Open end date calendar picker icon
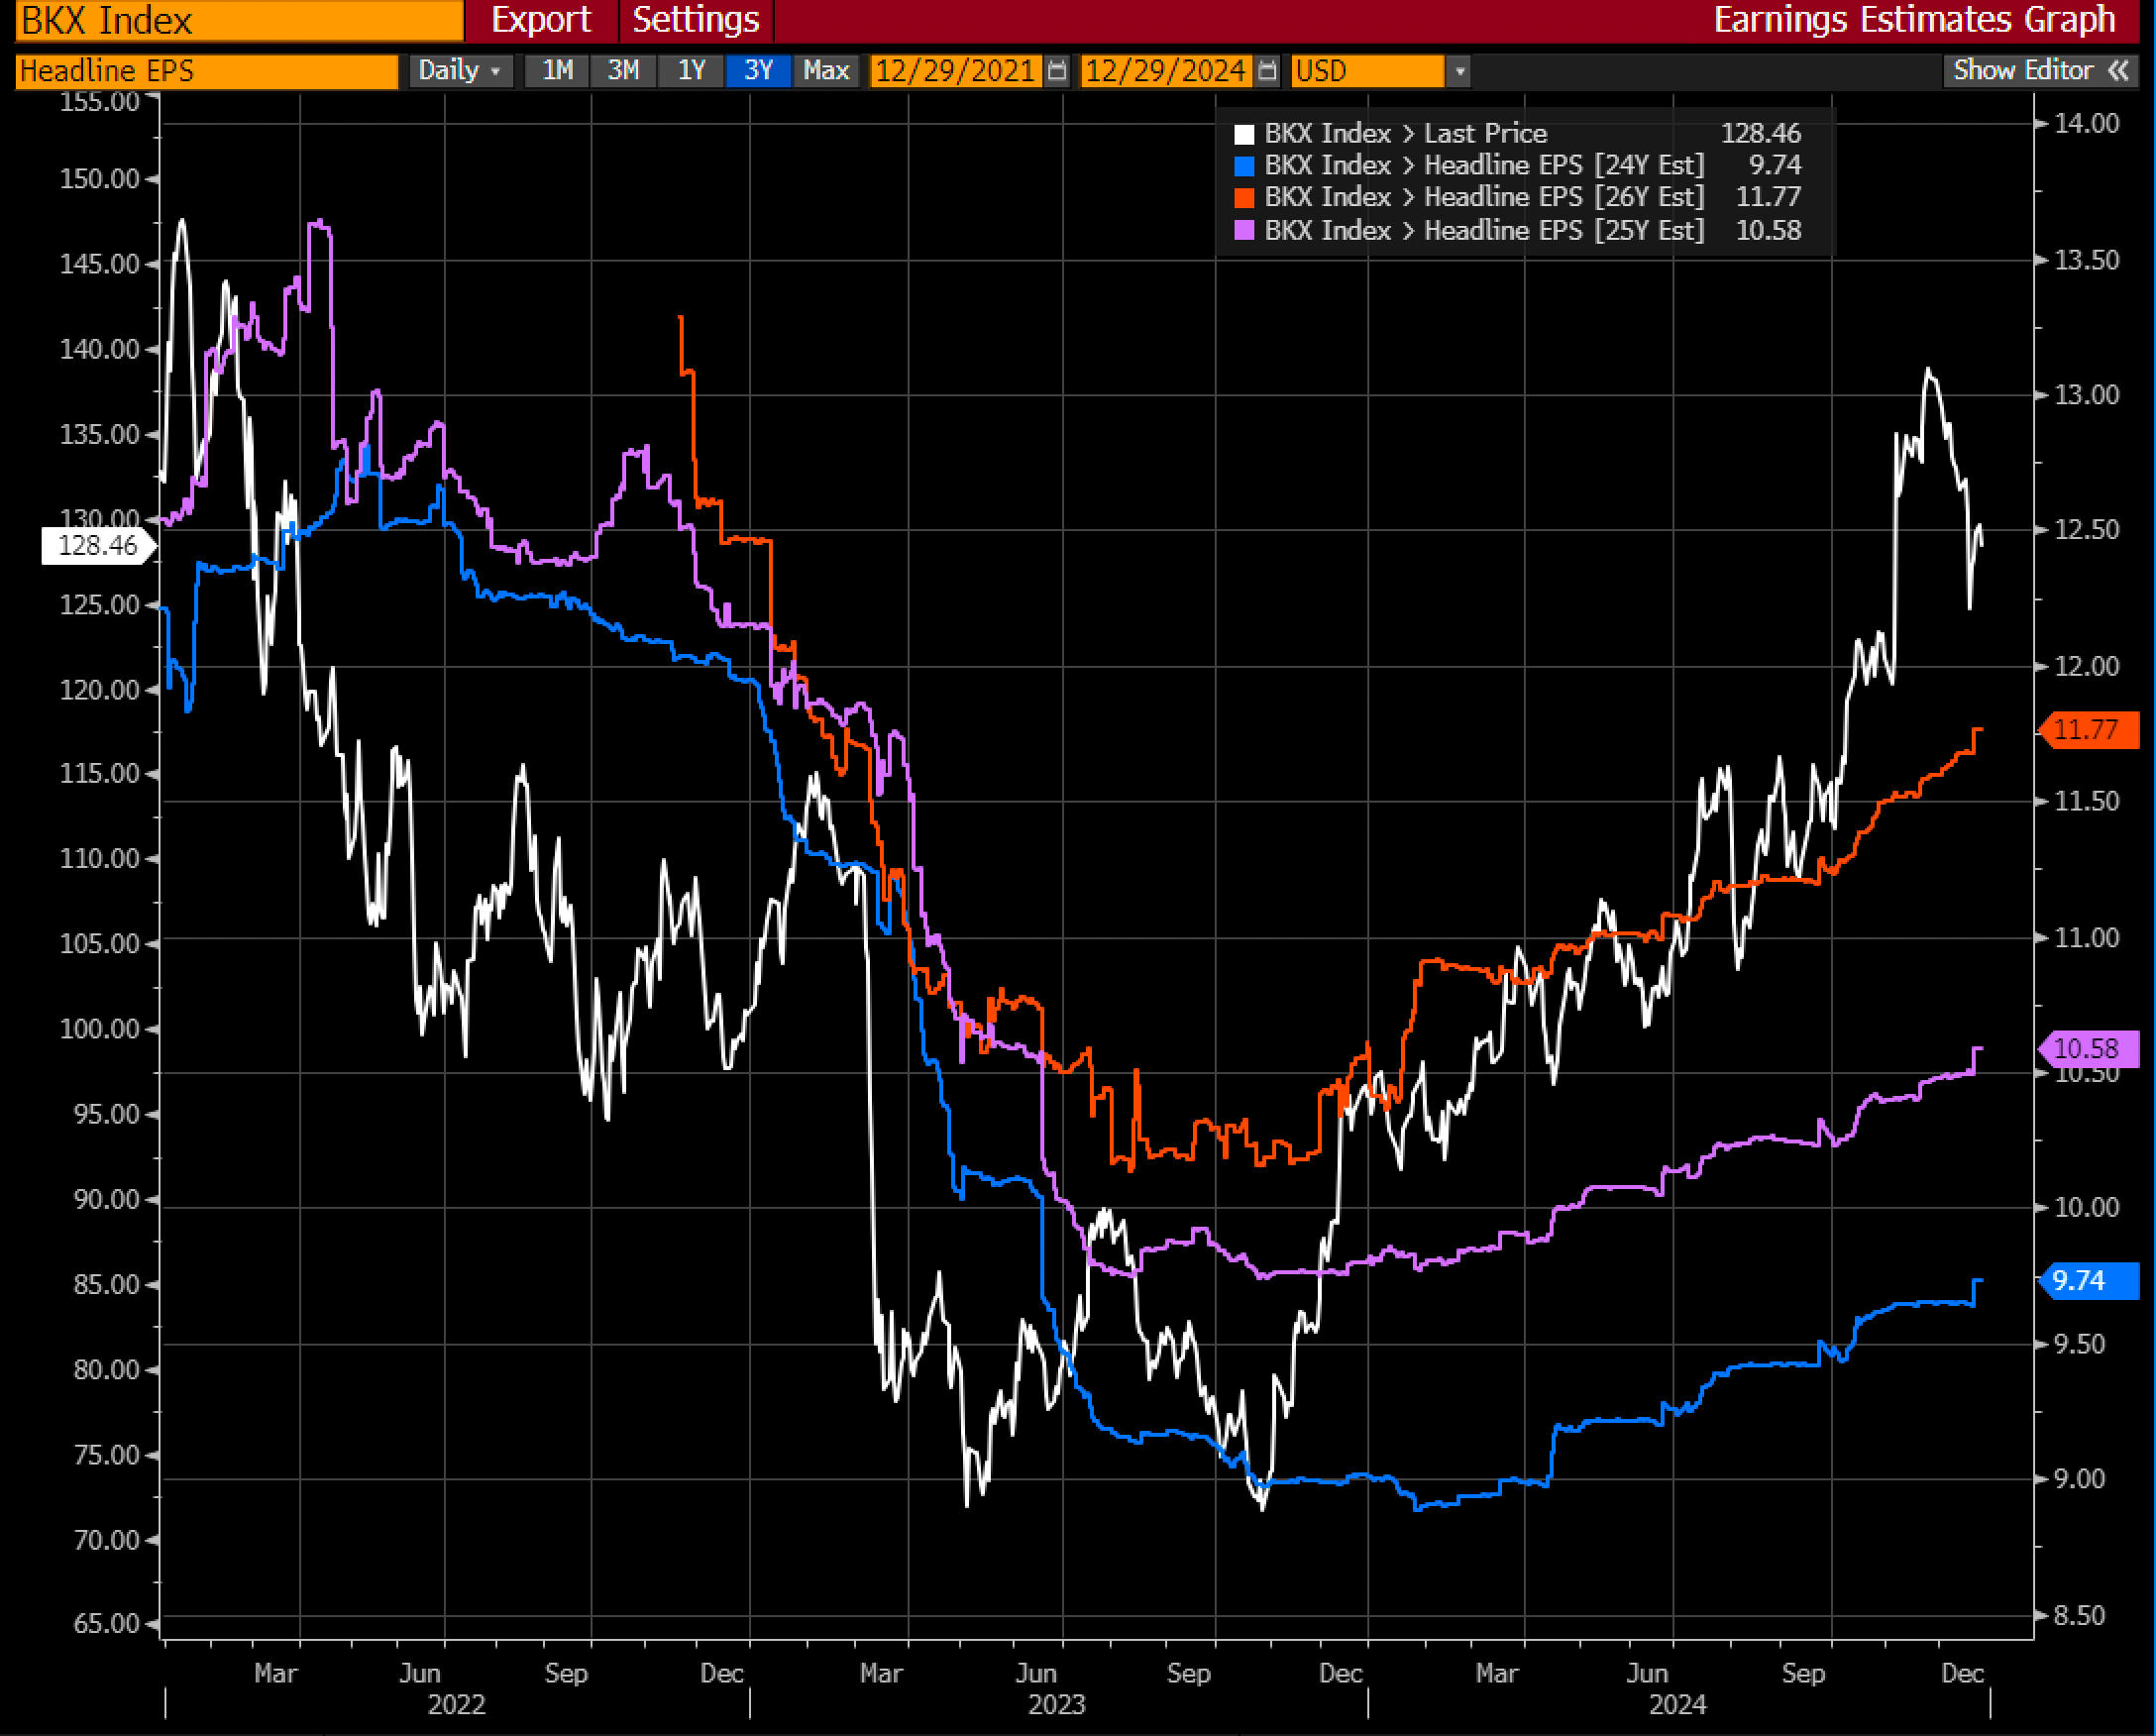Viewport: 2156px width, 1736px height. 1267,71
